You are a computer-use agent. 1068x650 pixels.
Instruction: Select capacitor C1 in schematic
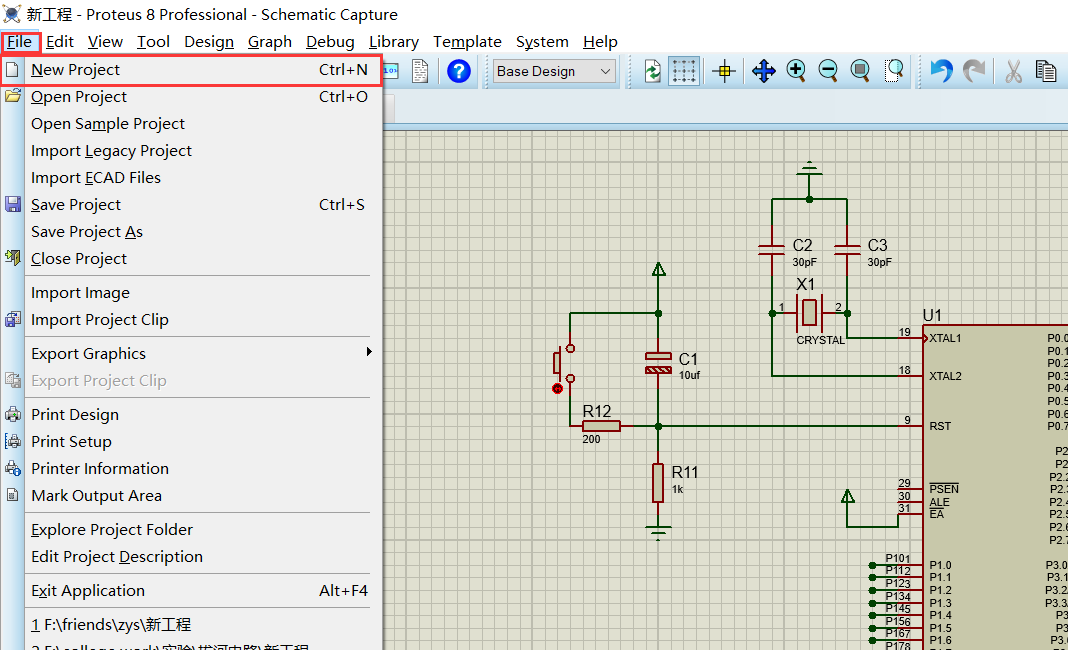[x=658, y=363]
